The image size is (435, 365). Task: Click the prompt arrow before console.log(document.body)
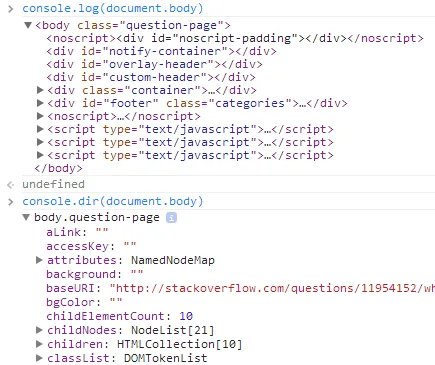(x=11, y=9)
